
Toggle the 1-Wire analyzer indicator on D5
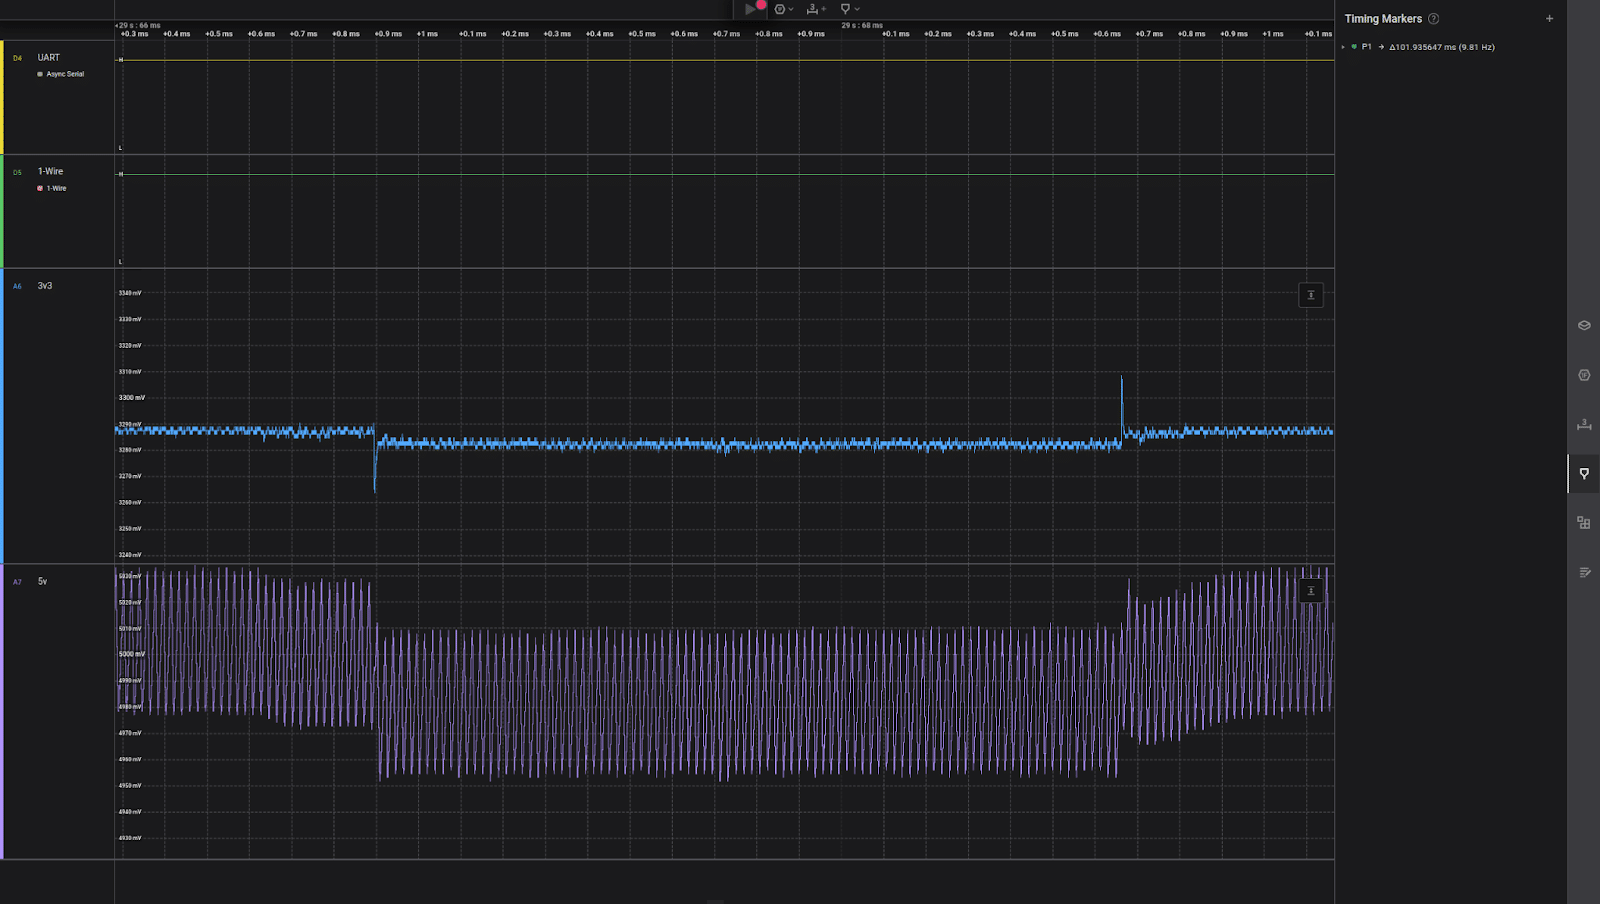click(40, 188)
